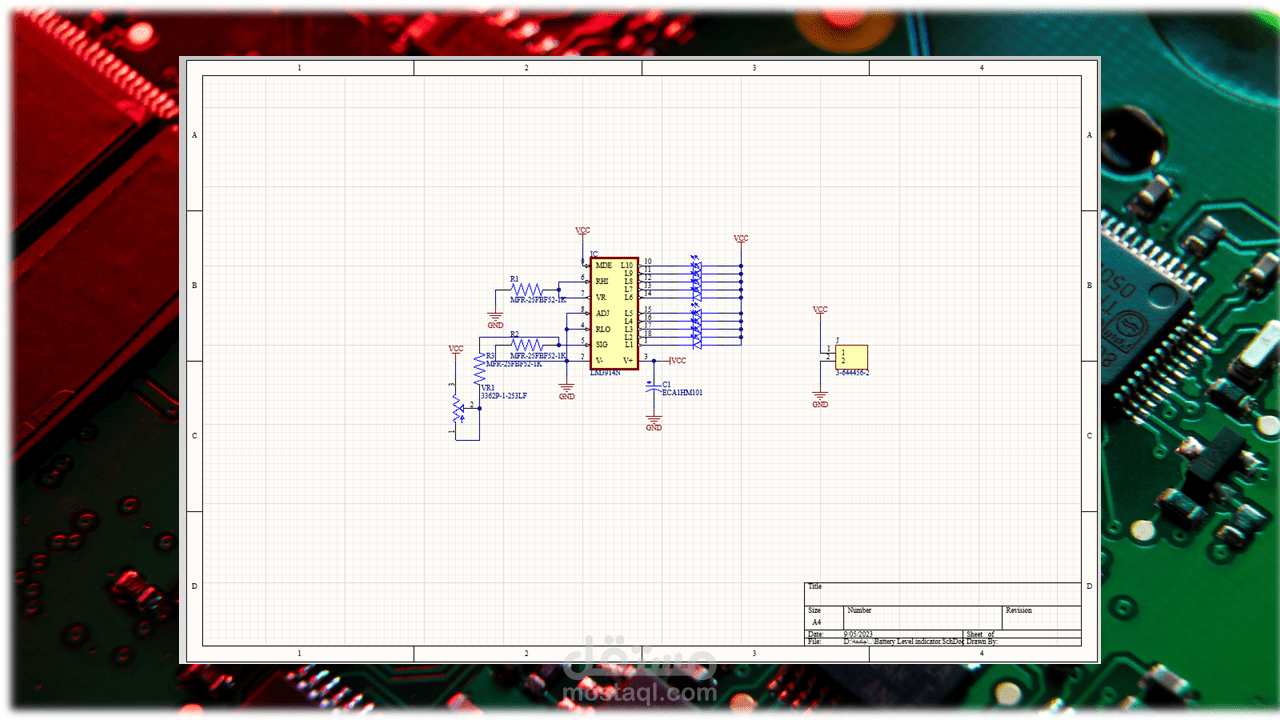Click the A4 size value in title block
Viewport: 1280px width, 720px height.
816,622
